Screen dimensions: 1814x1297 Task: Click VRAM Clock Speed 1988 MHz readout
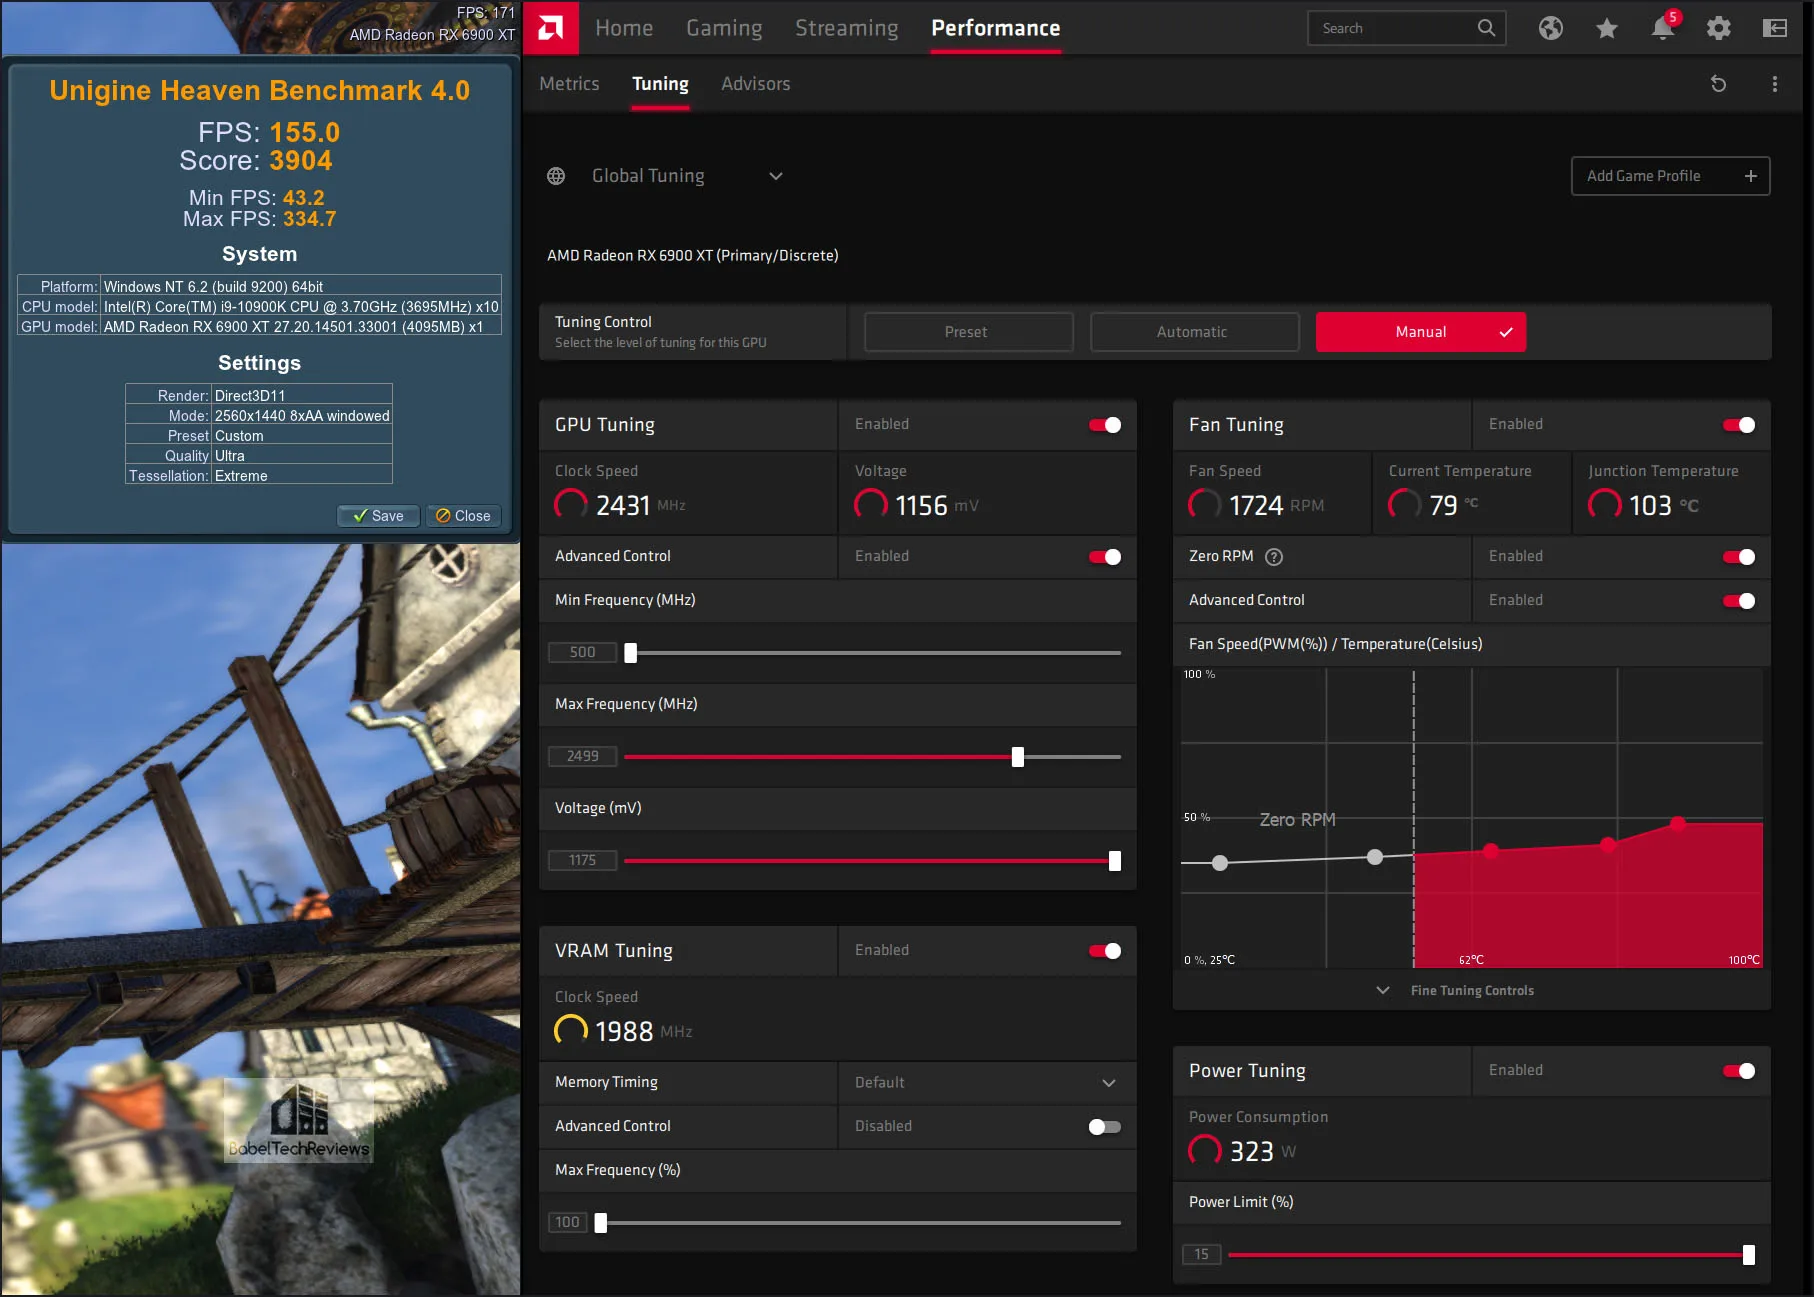pyautogui.click(x=623, y=1031)
